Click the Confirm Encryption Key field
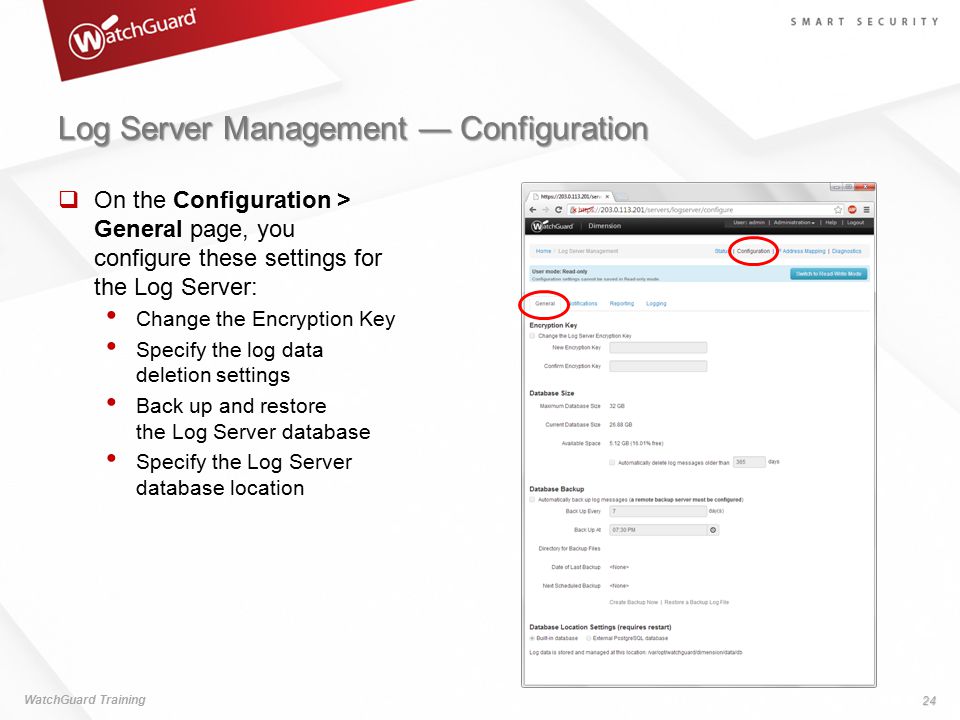 (x=658, y=366)
